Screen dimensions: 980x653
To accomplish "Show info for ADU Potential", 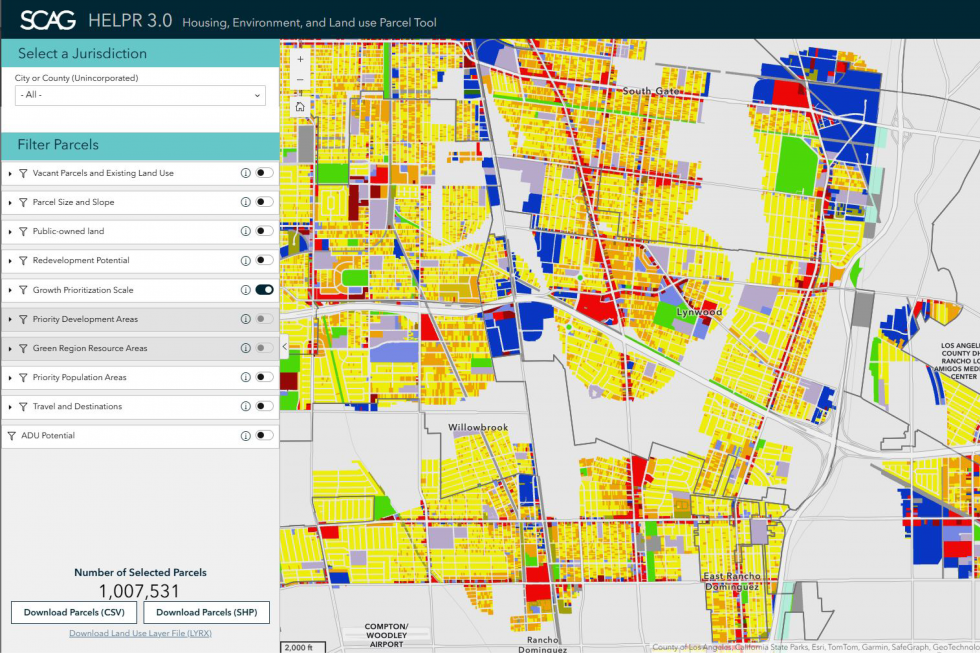I will (x=245, y=435).
